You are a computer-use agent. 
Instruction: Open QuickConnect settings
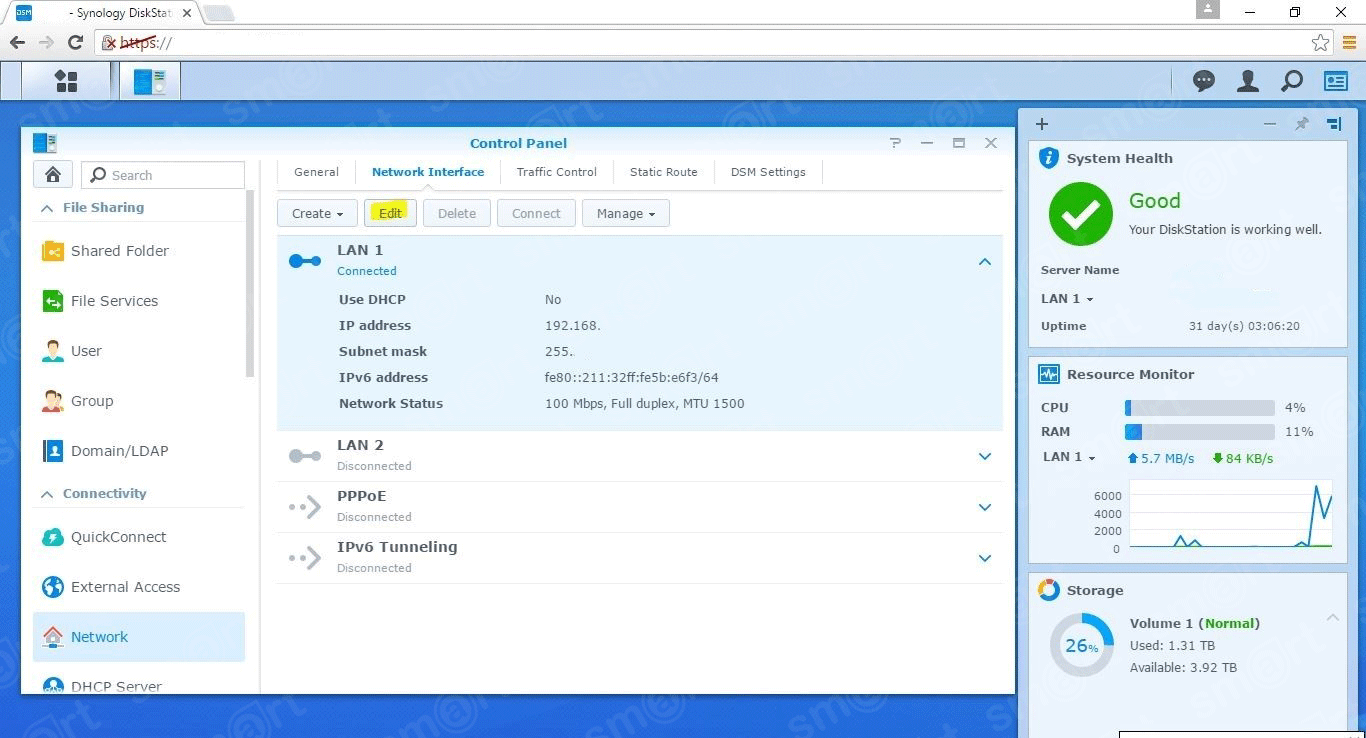coord(139,537)
